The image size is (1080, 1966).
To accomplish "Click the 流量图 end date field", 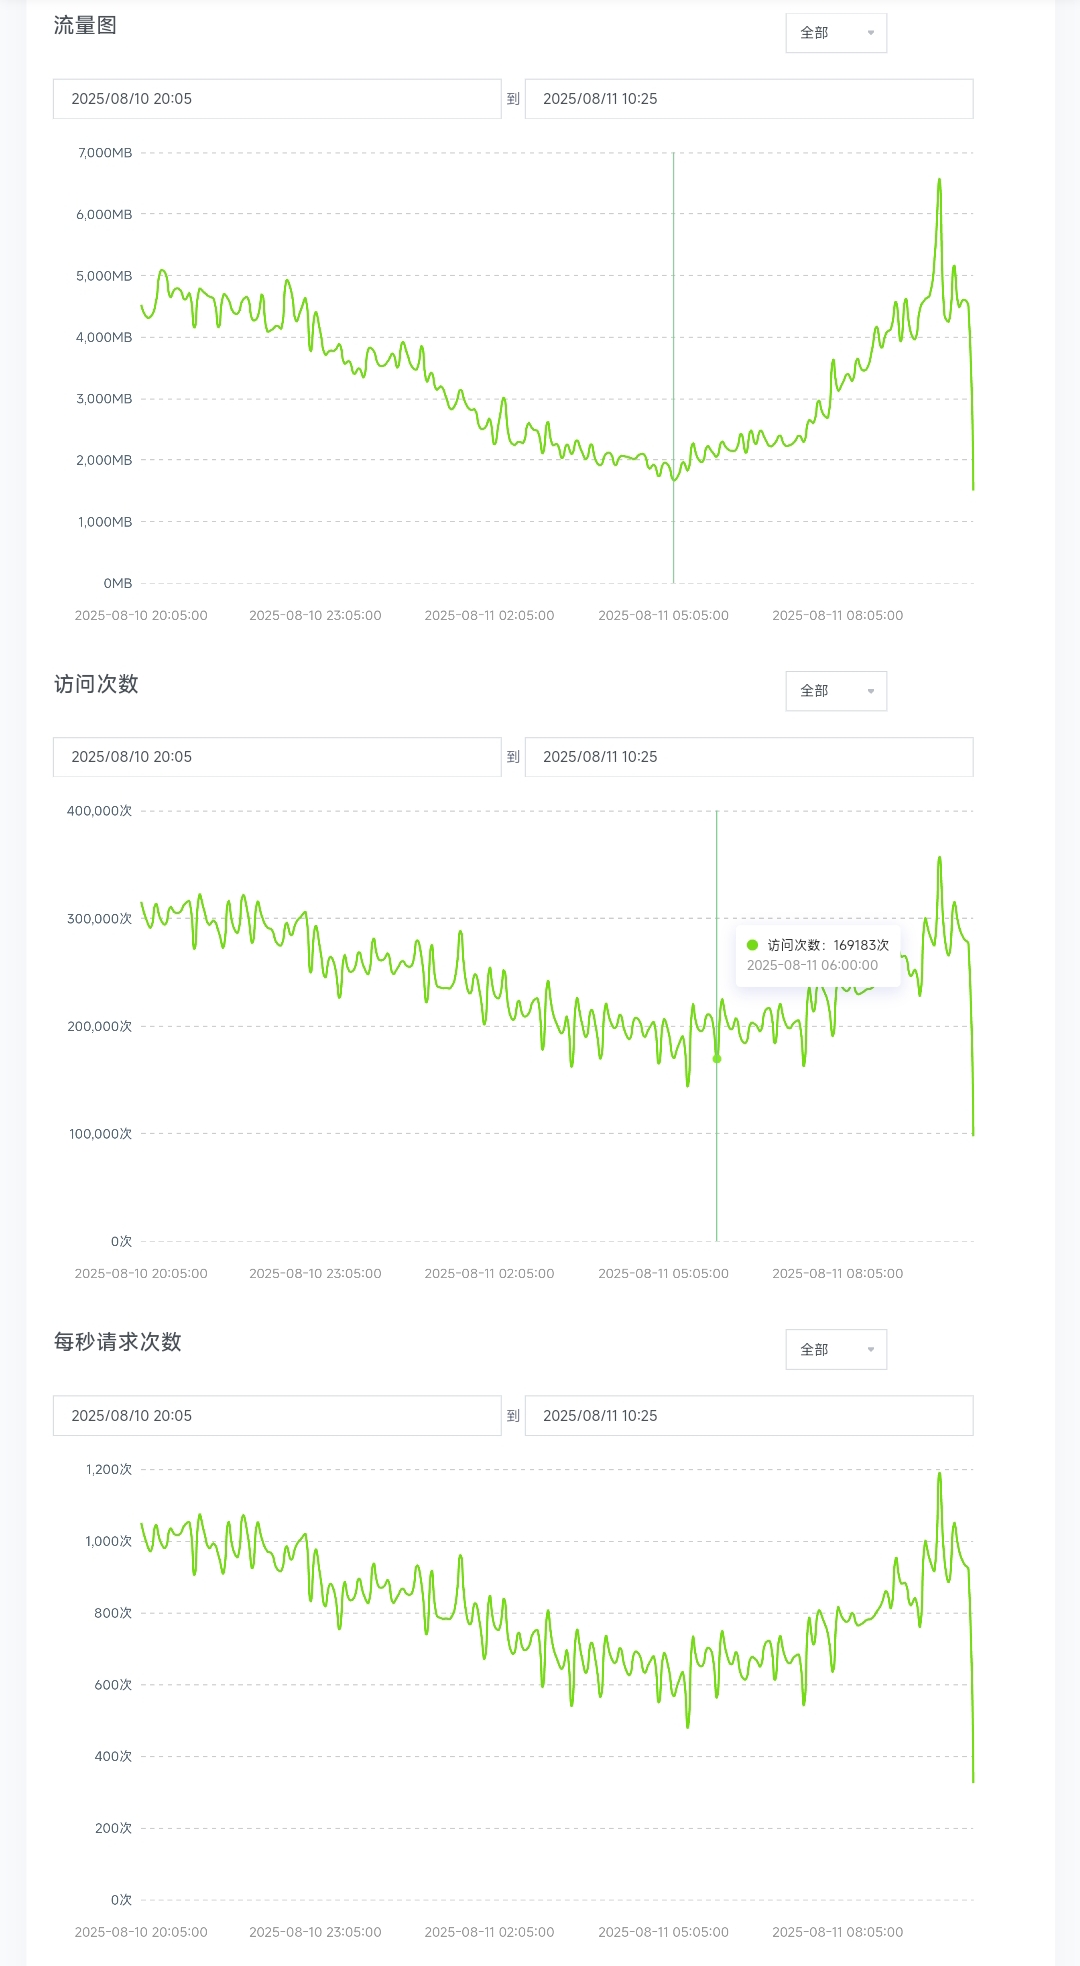I will [x=748, y=99].
